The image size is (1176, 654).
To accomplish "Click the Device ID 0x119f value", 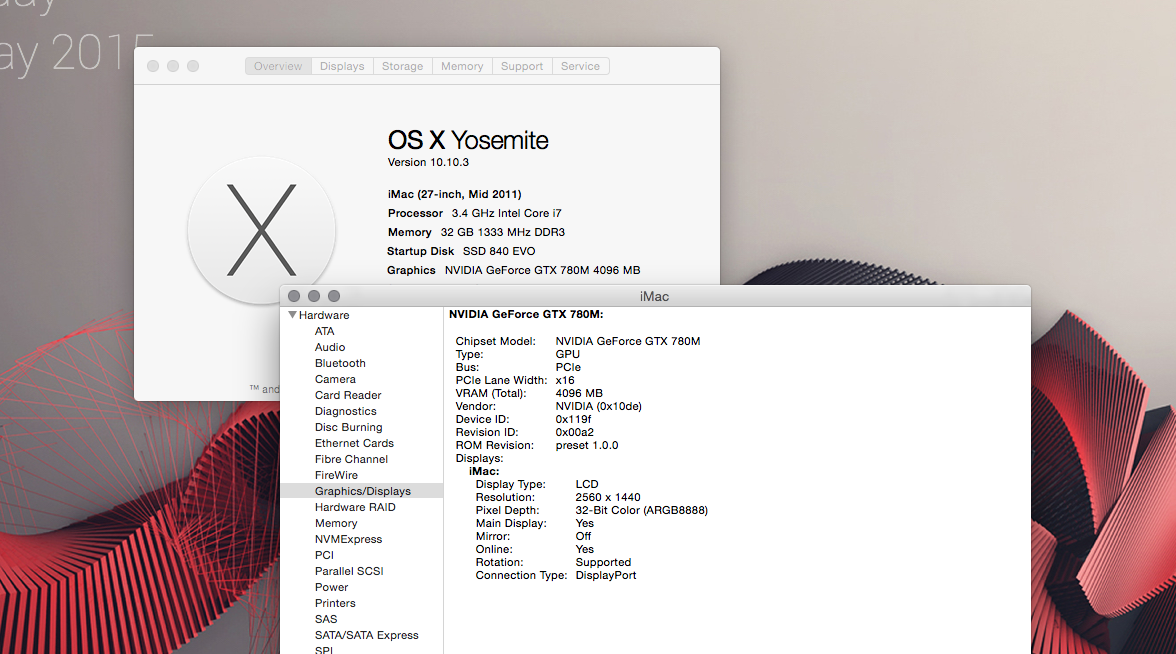I will pyautogui.click(x=573, y=419).
